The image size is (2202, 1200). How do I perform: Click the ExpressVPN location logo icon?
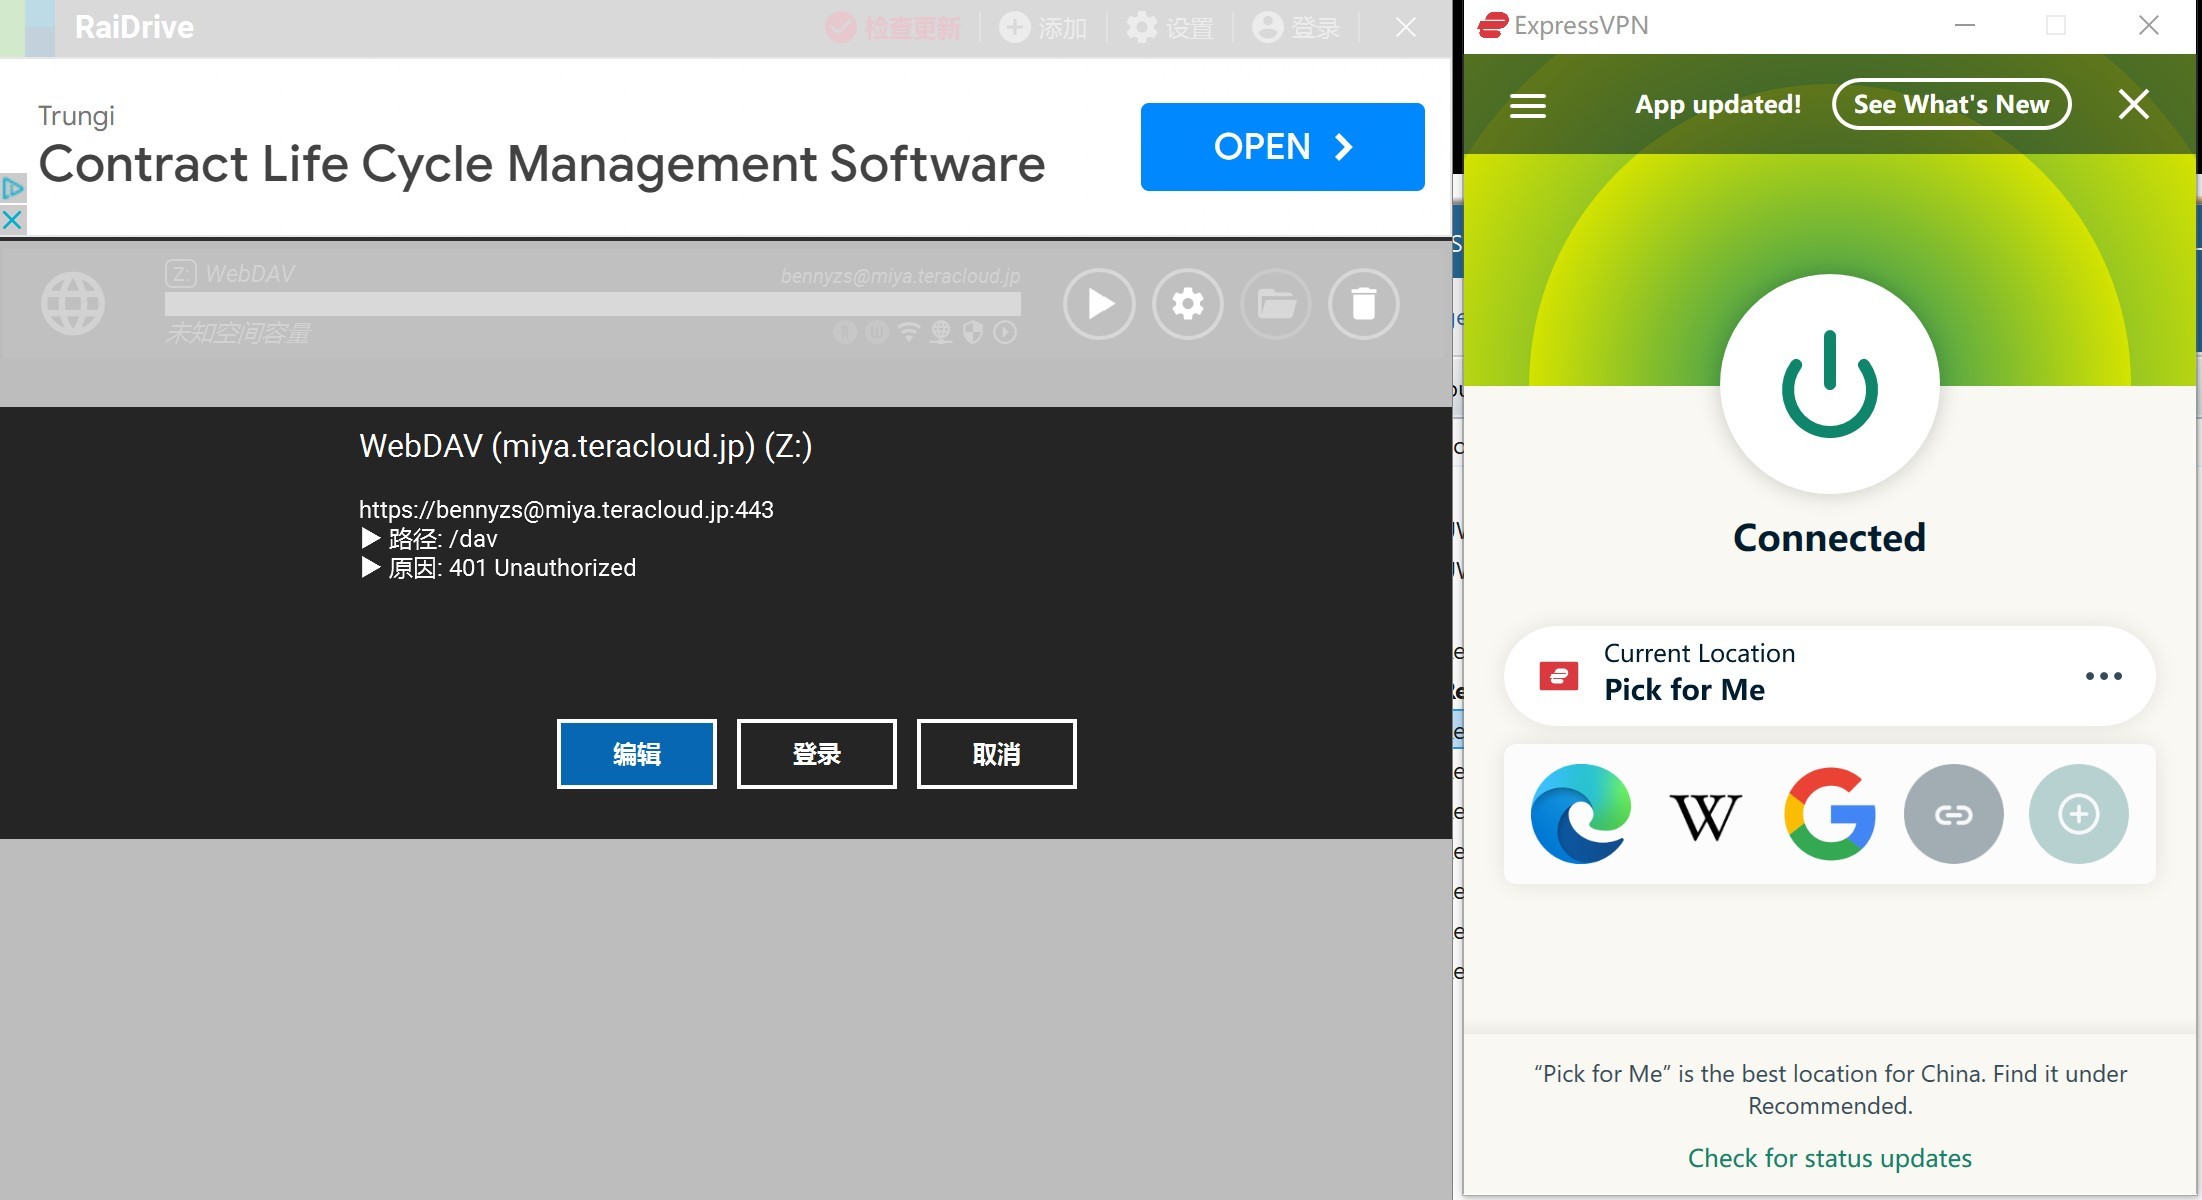1559,677
